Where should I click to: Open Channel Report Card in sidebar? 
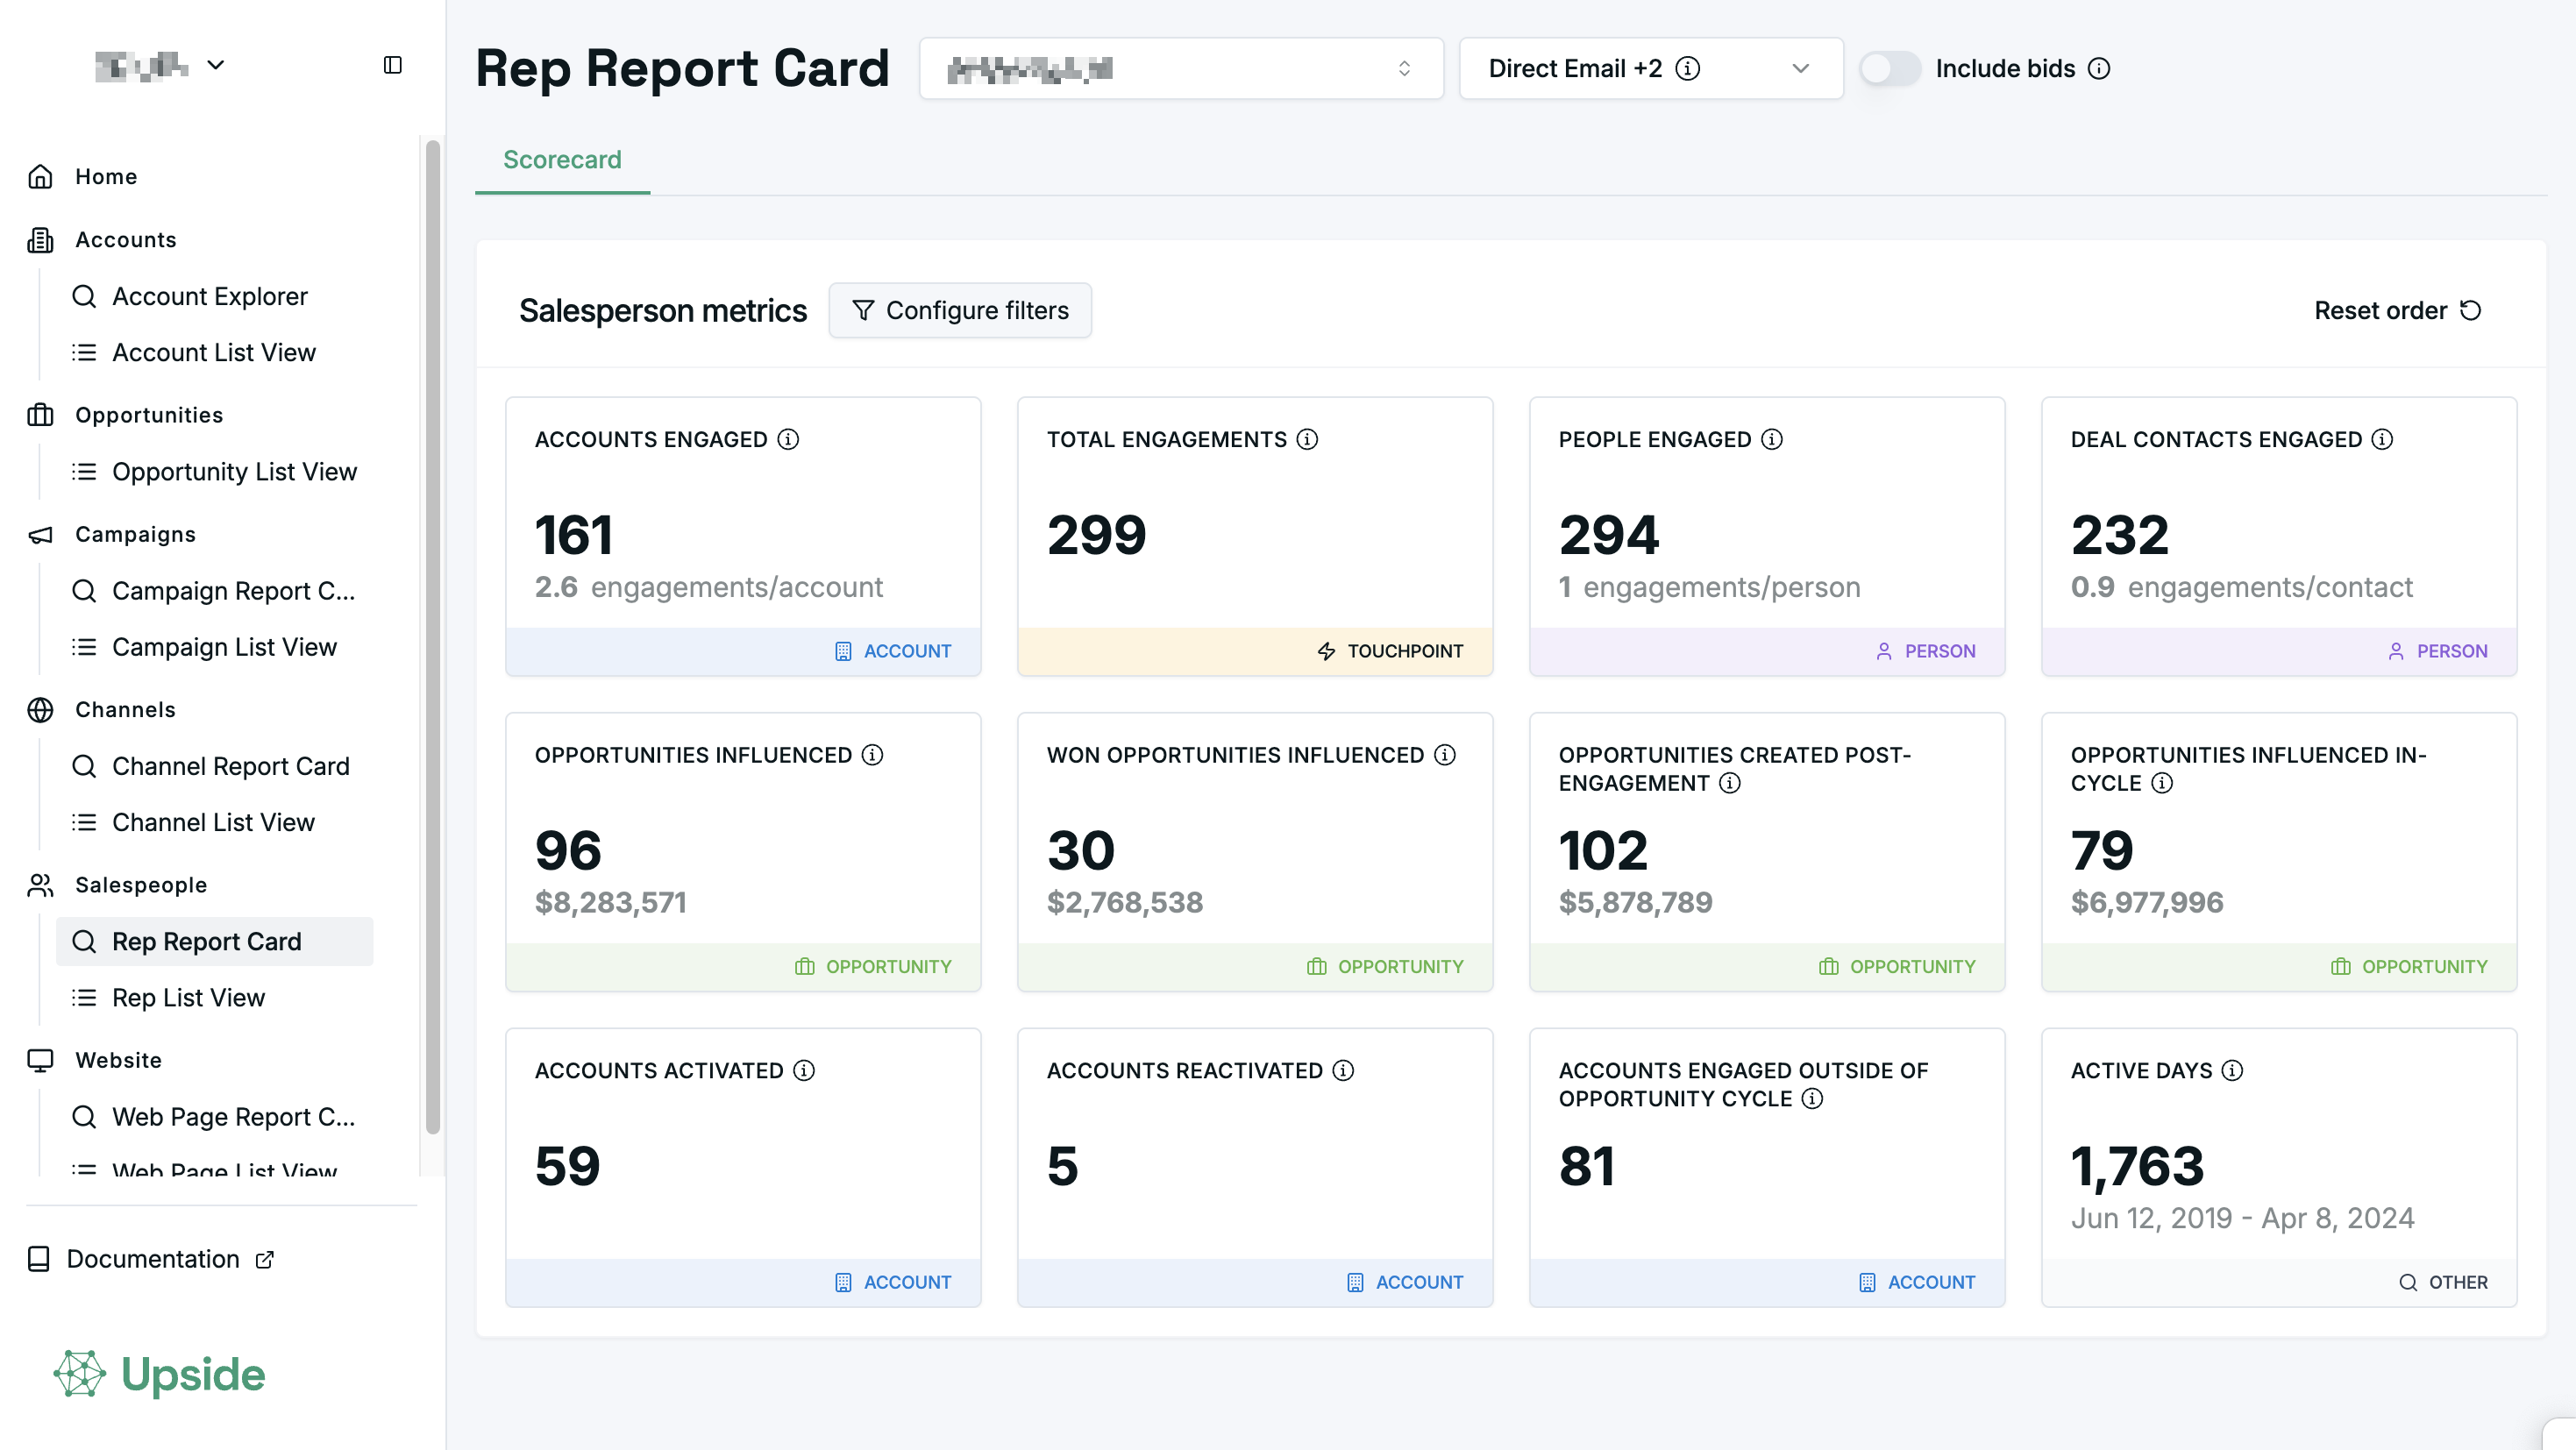(230, 766)
